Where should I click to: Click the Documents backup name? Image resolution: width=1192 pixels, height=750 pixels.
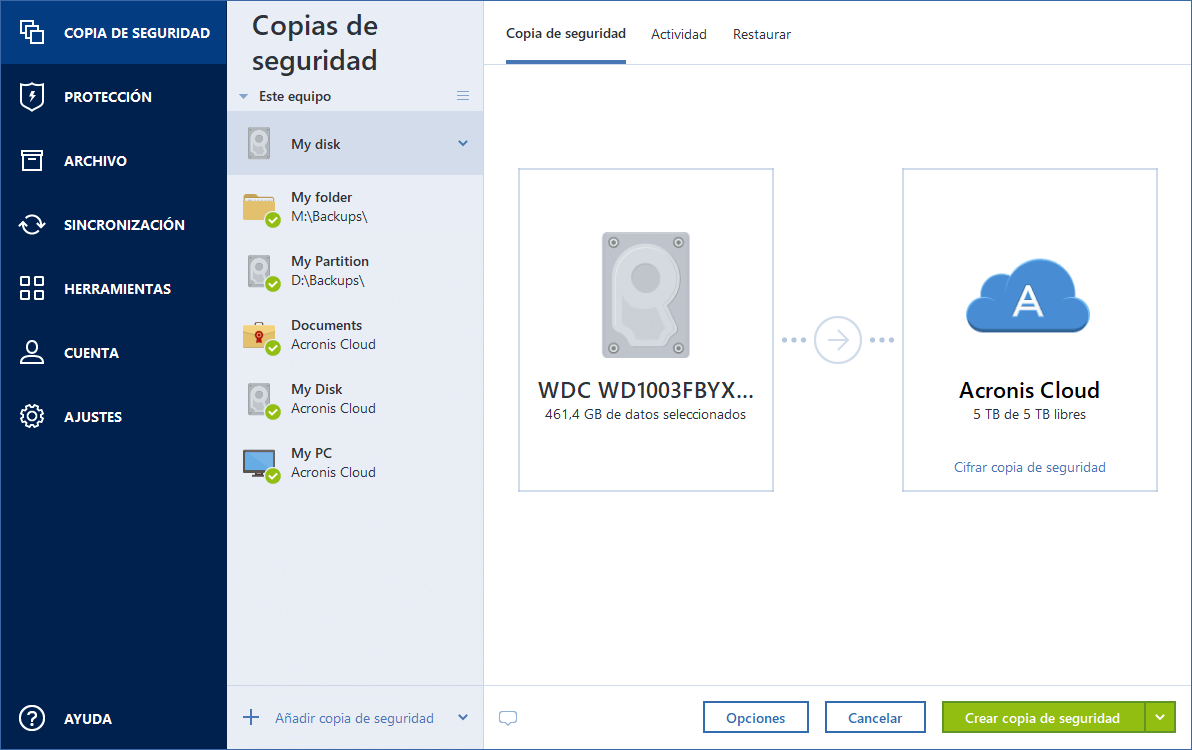tap(326, 324)
